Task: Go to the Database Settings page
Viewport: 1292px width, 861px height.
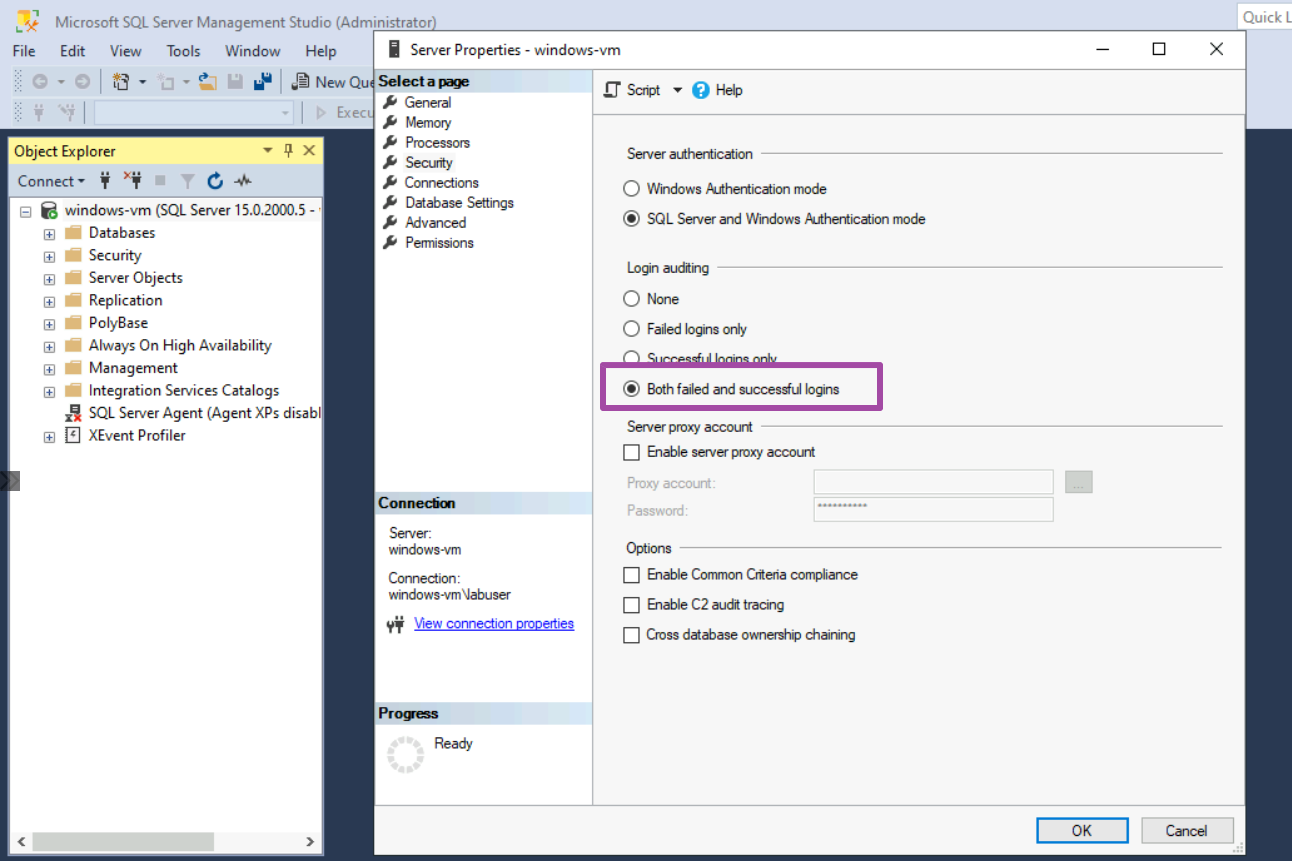Action: click(459, 202)
